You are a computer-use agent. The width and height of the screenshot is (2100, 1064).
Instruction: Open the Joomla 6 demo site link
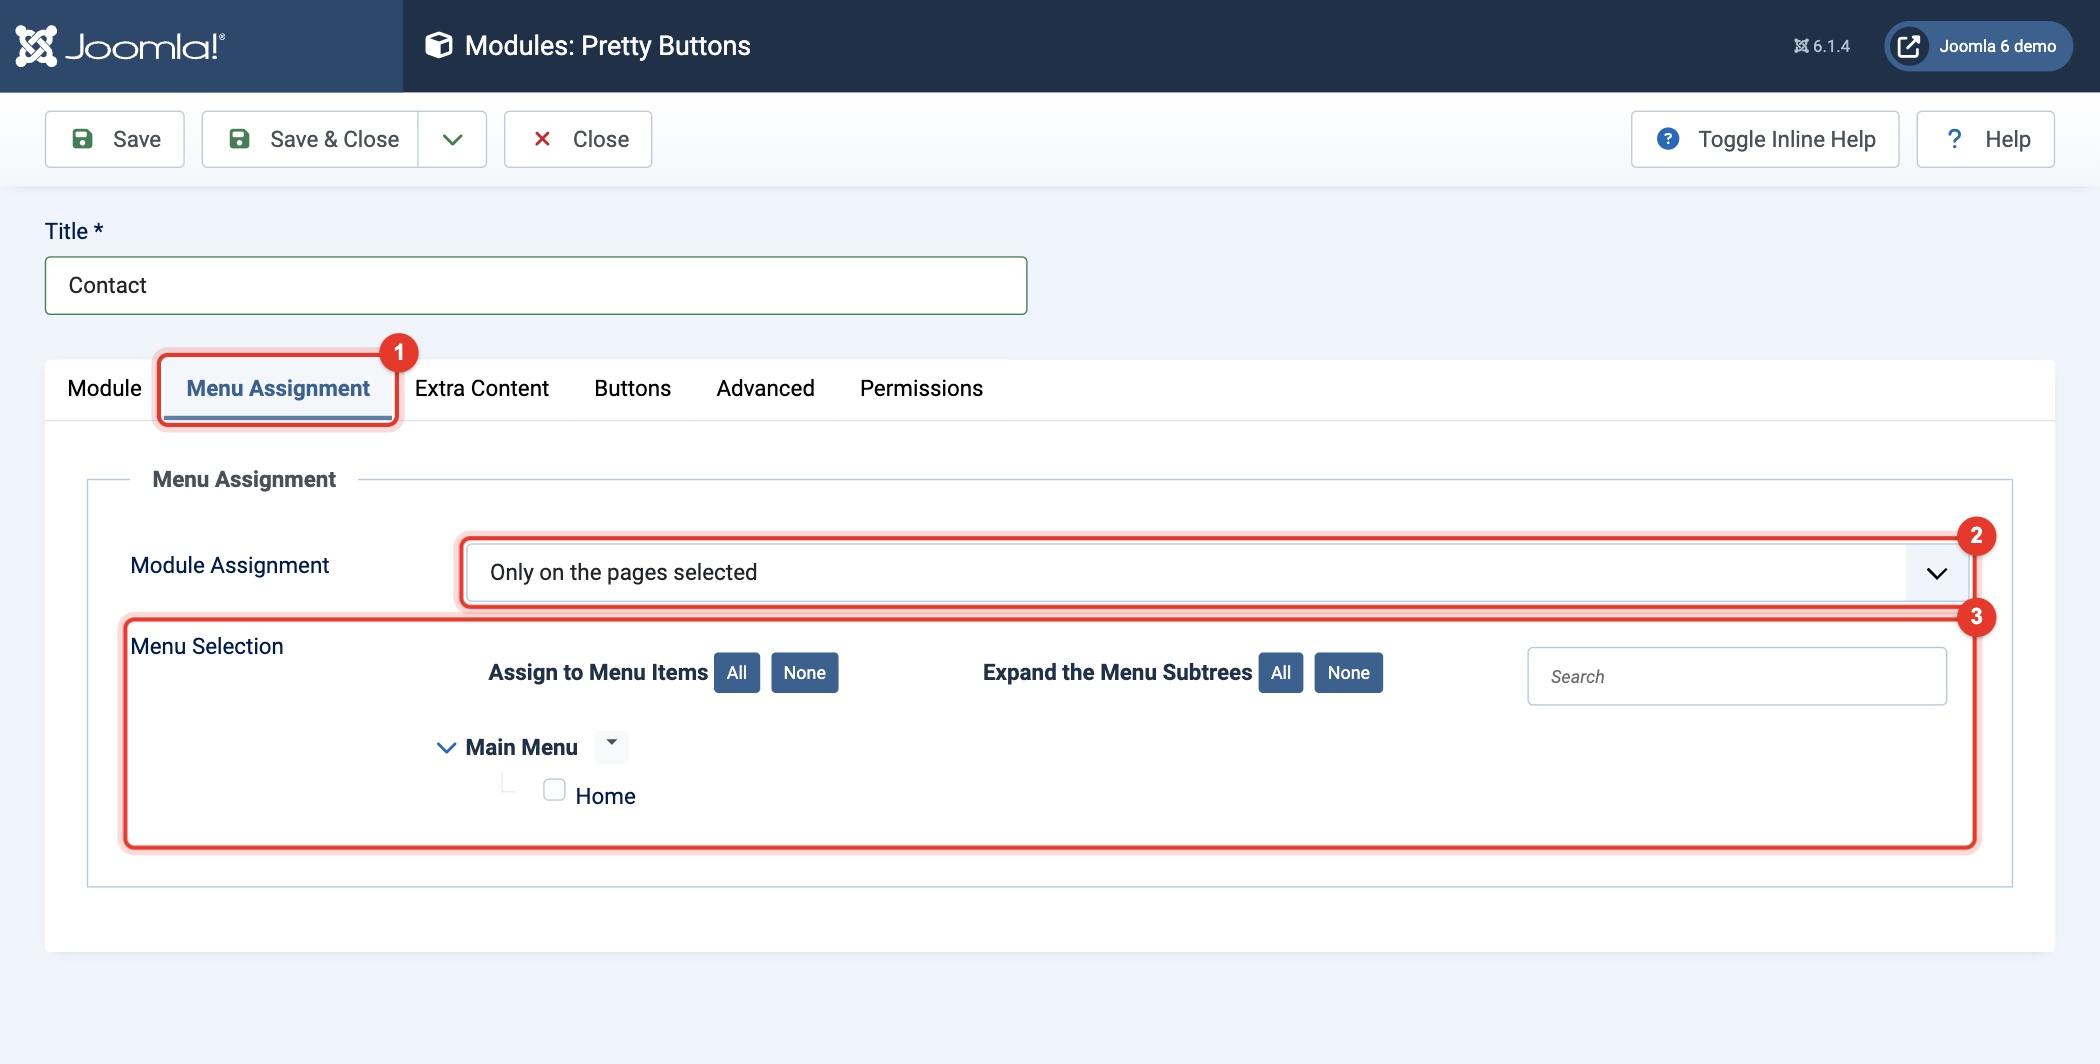click(x=1978, y=46)
